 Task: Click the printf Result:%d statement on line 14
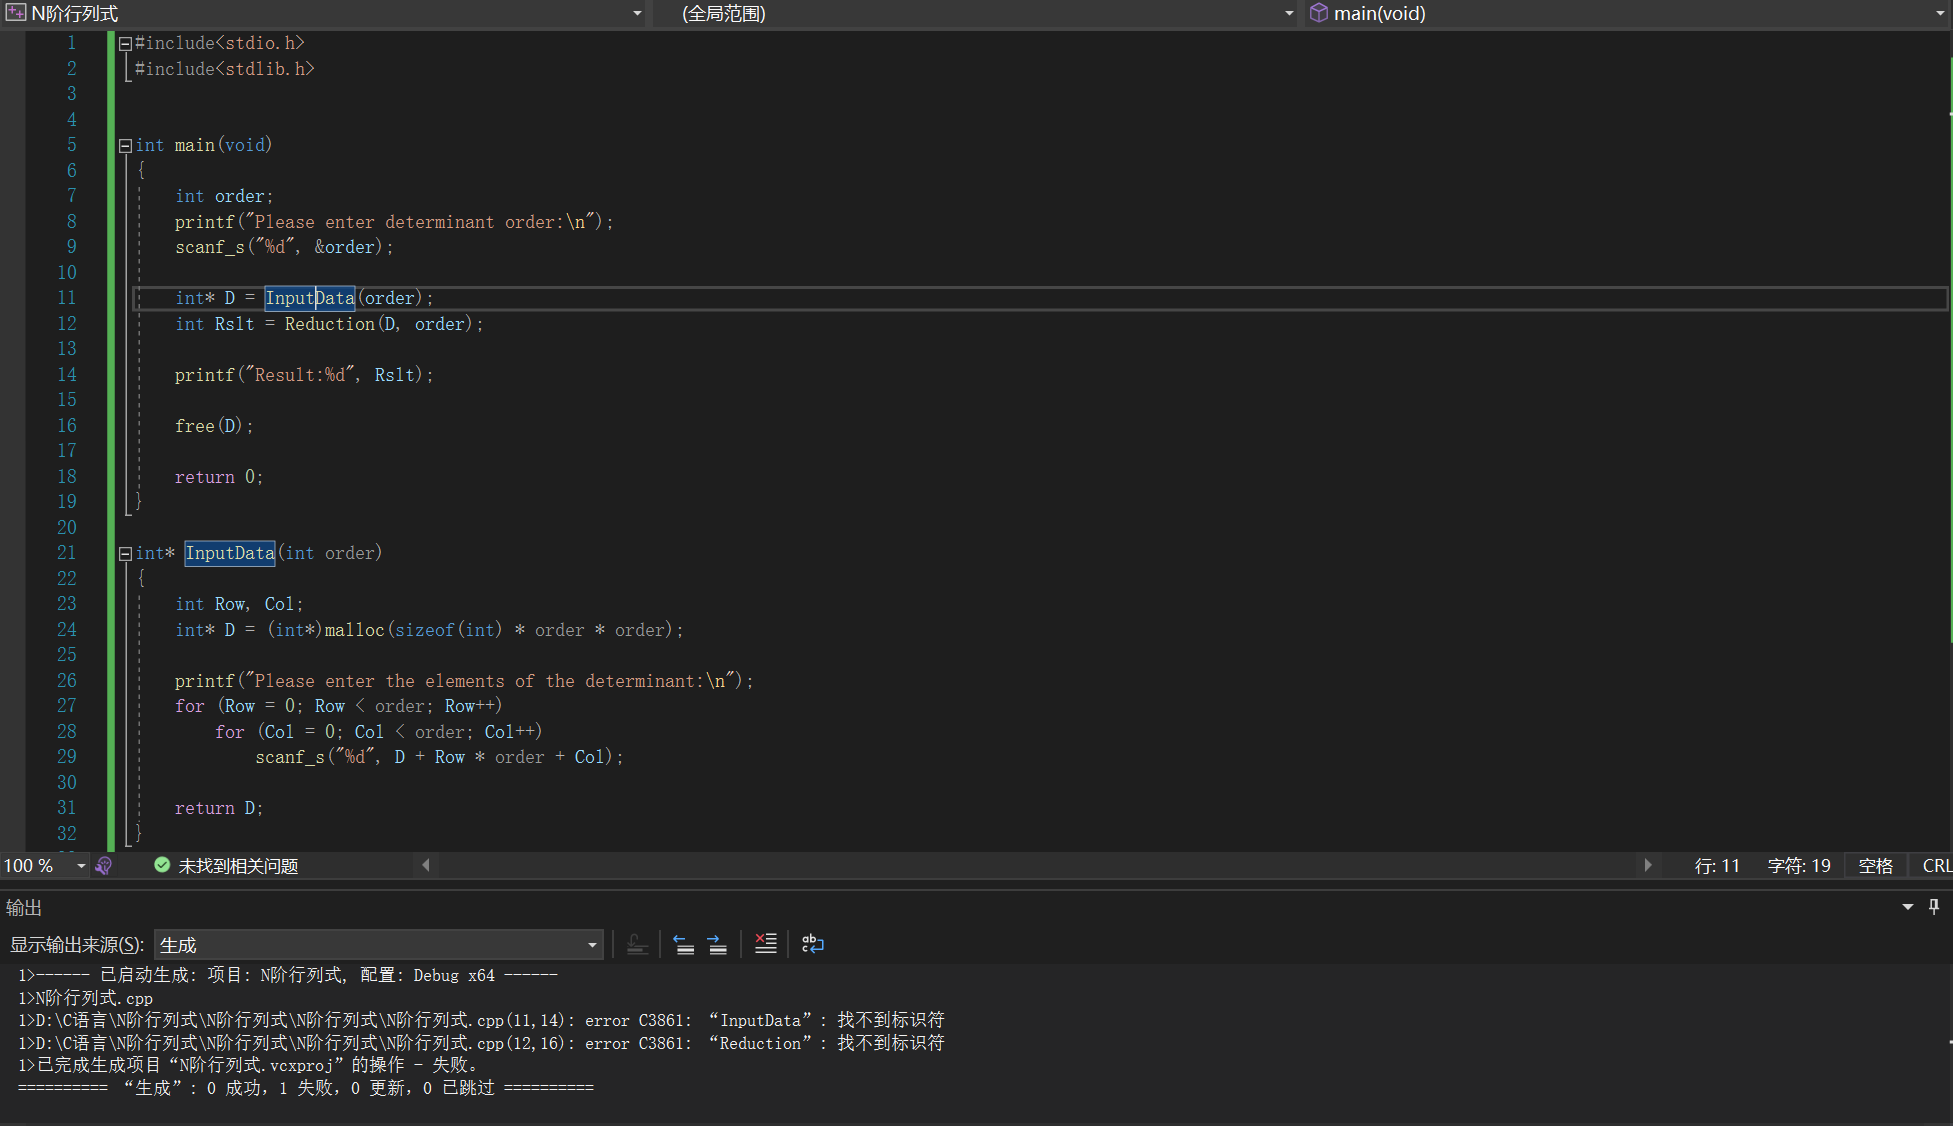pyautogui.click(x=304, y=375)
